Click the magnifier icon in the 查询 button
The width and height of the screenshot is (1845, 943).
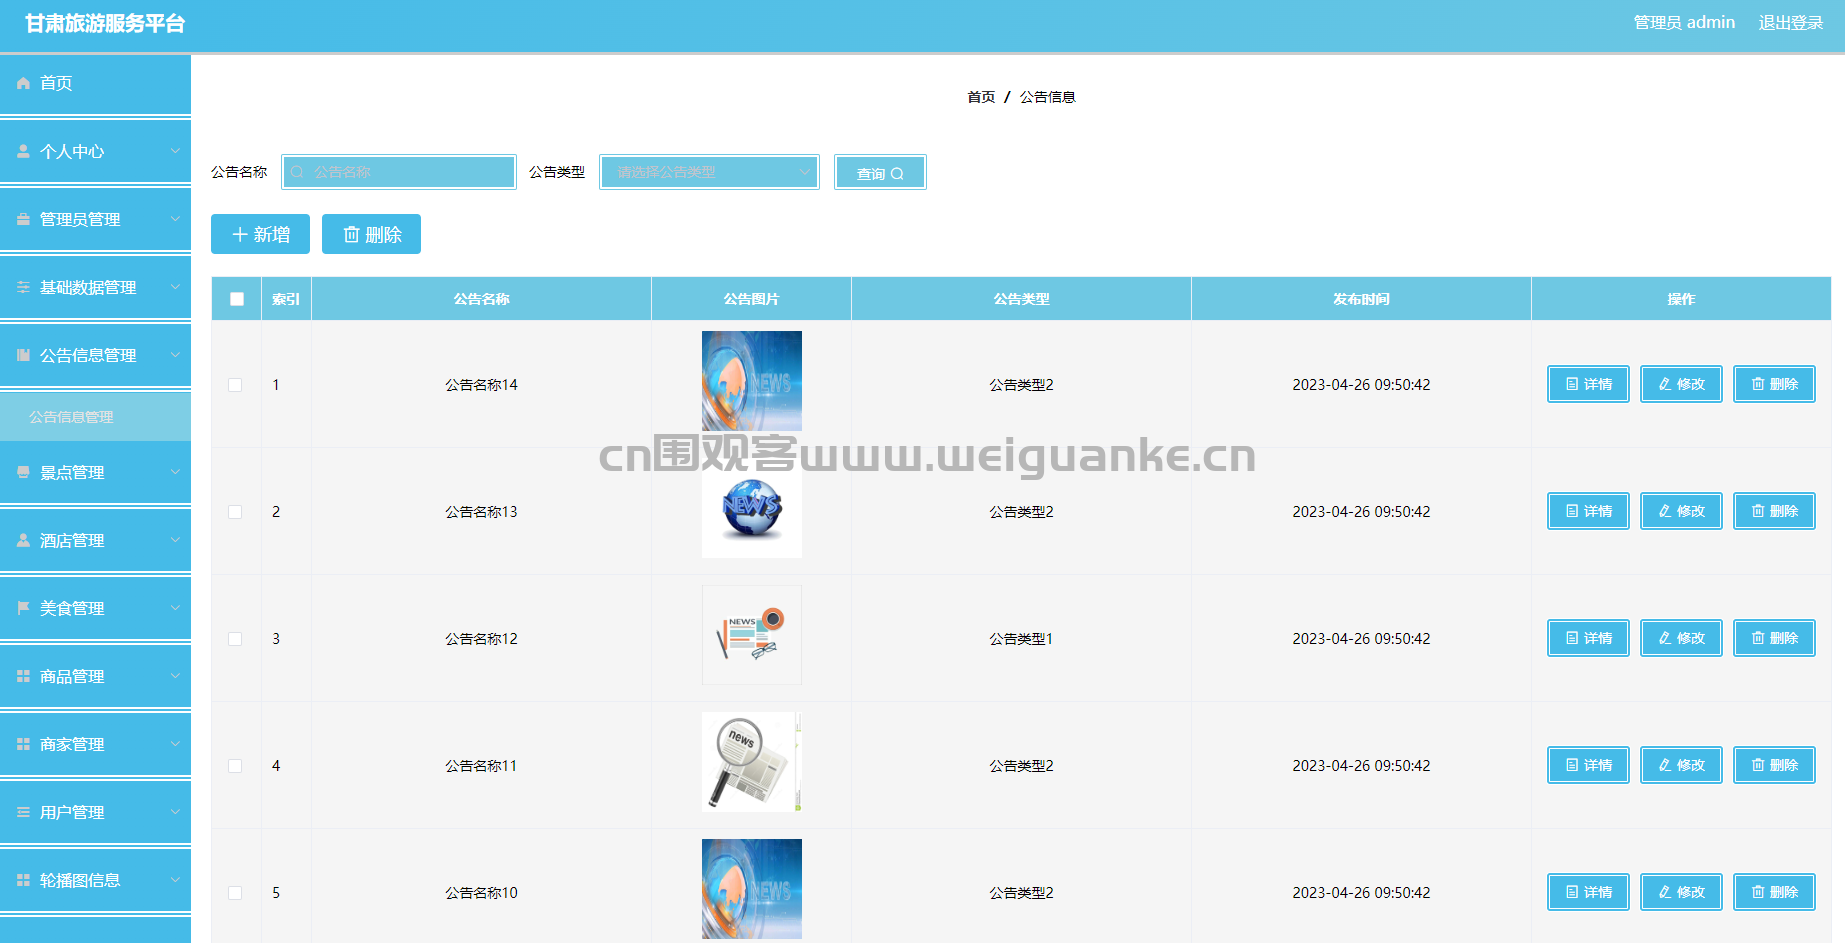click(897, 174)
